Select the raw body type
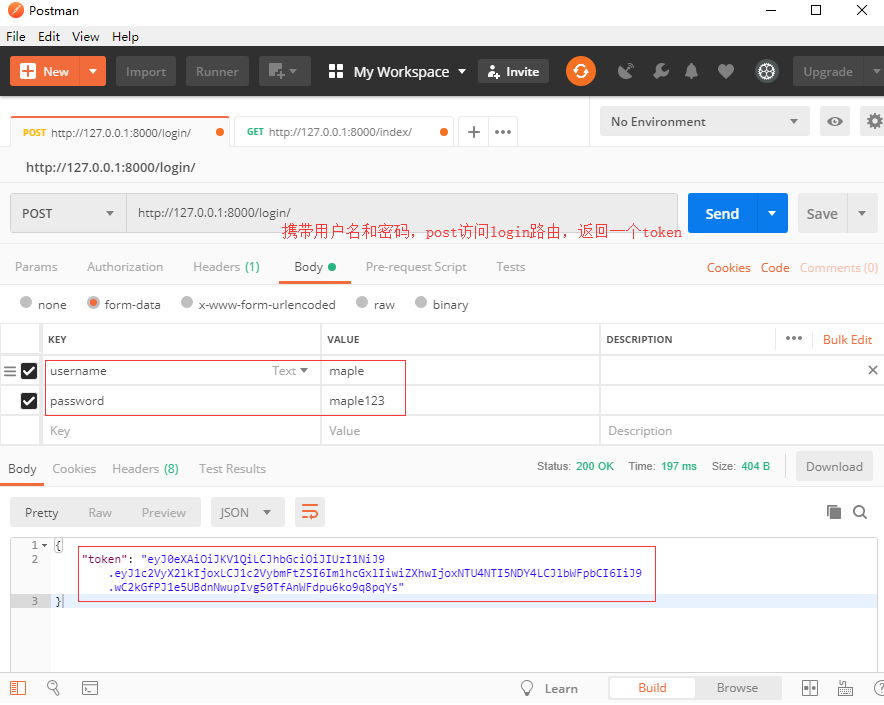This screenshot has width=884, height=705. (x=362, y=302)
